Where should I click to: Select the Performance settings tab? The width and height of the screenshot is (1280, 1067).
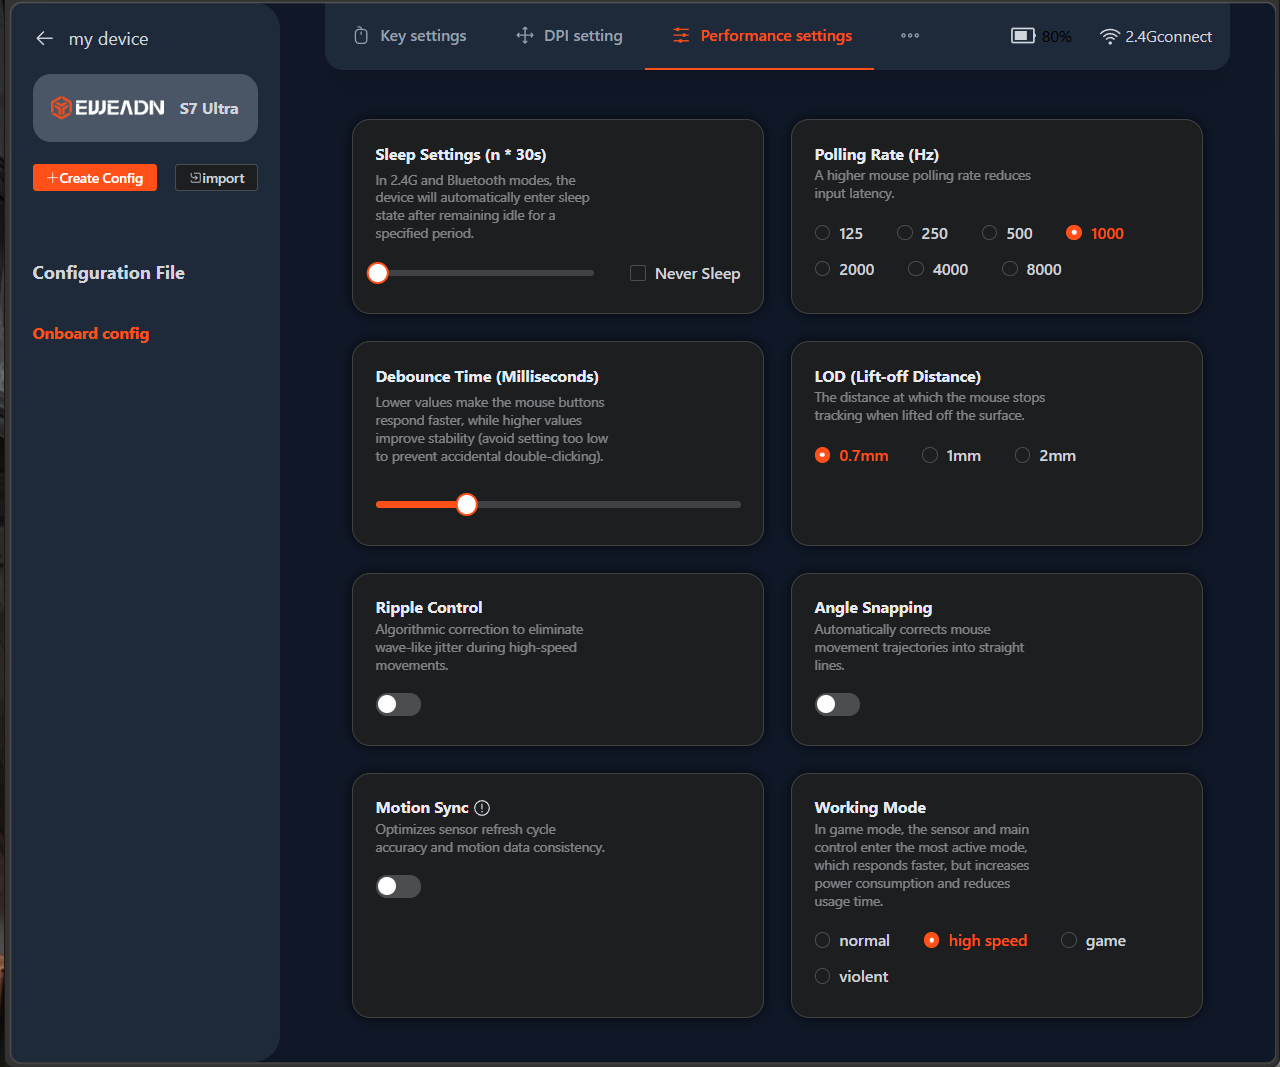[x=762, y=36]
